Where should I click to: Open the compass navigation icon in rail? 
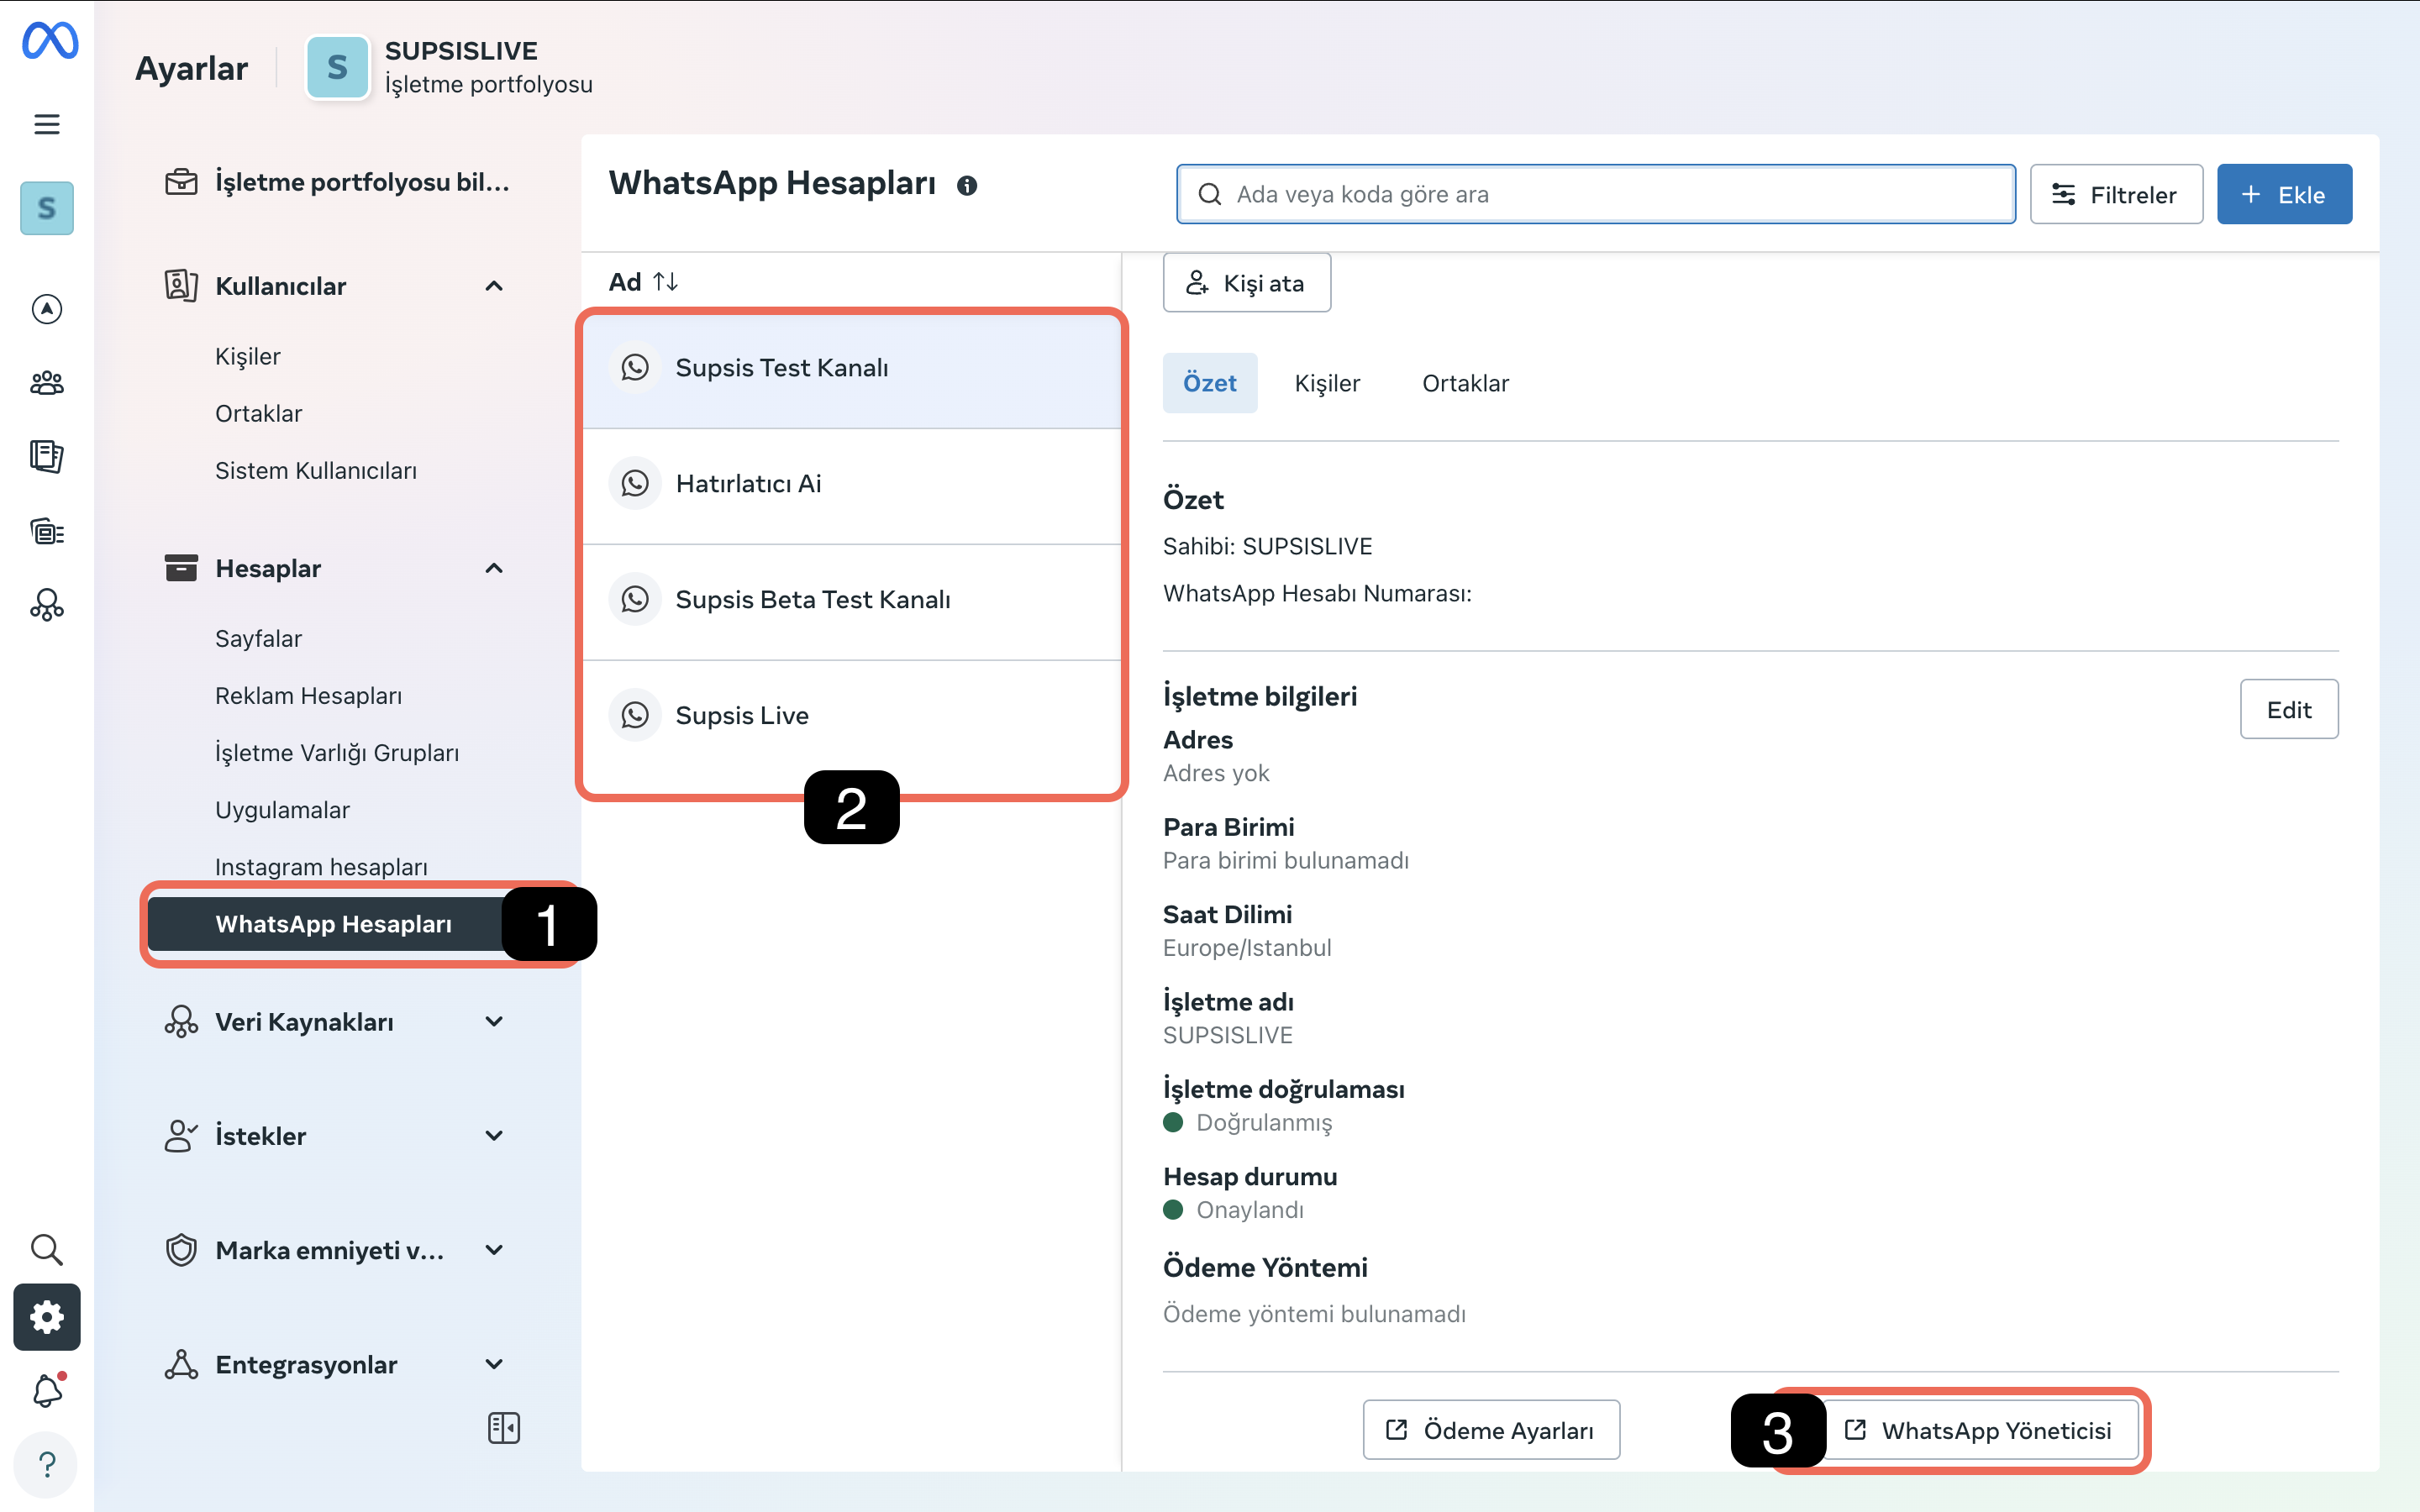click(x=47, y=309)
